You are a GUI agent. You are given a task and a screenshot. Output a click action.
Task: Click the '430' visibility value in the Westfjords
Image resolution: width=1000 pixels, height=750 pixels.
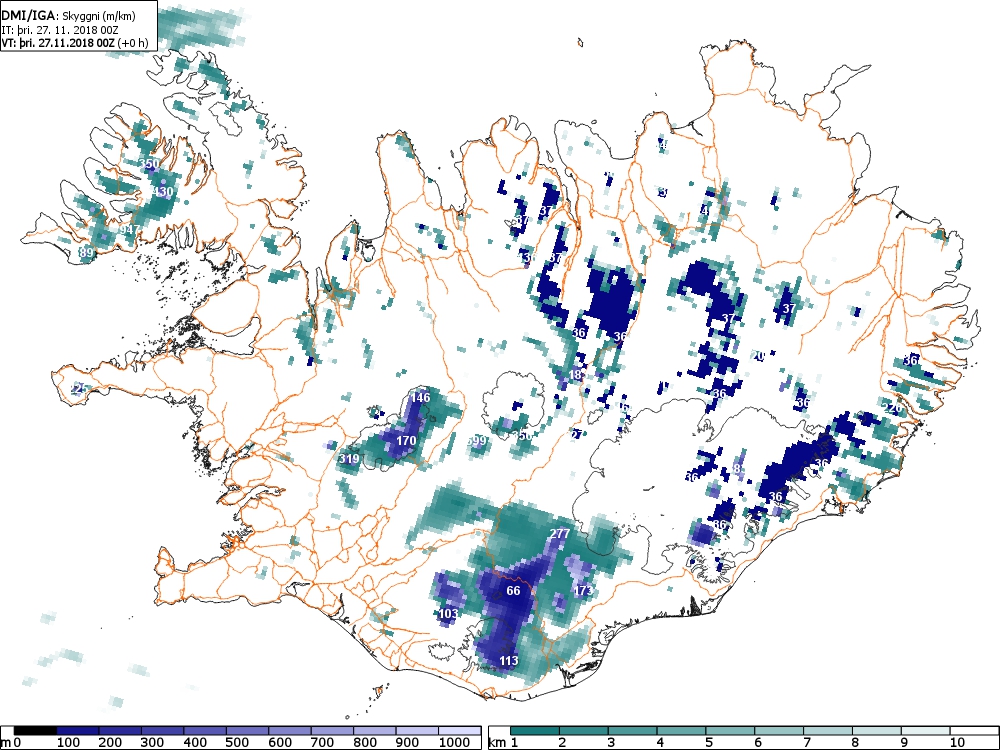point(163,191)
